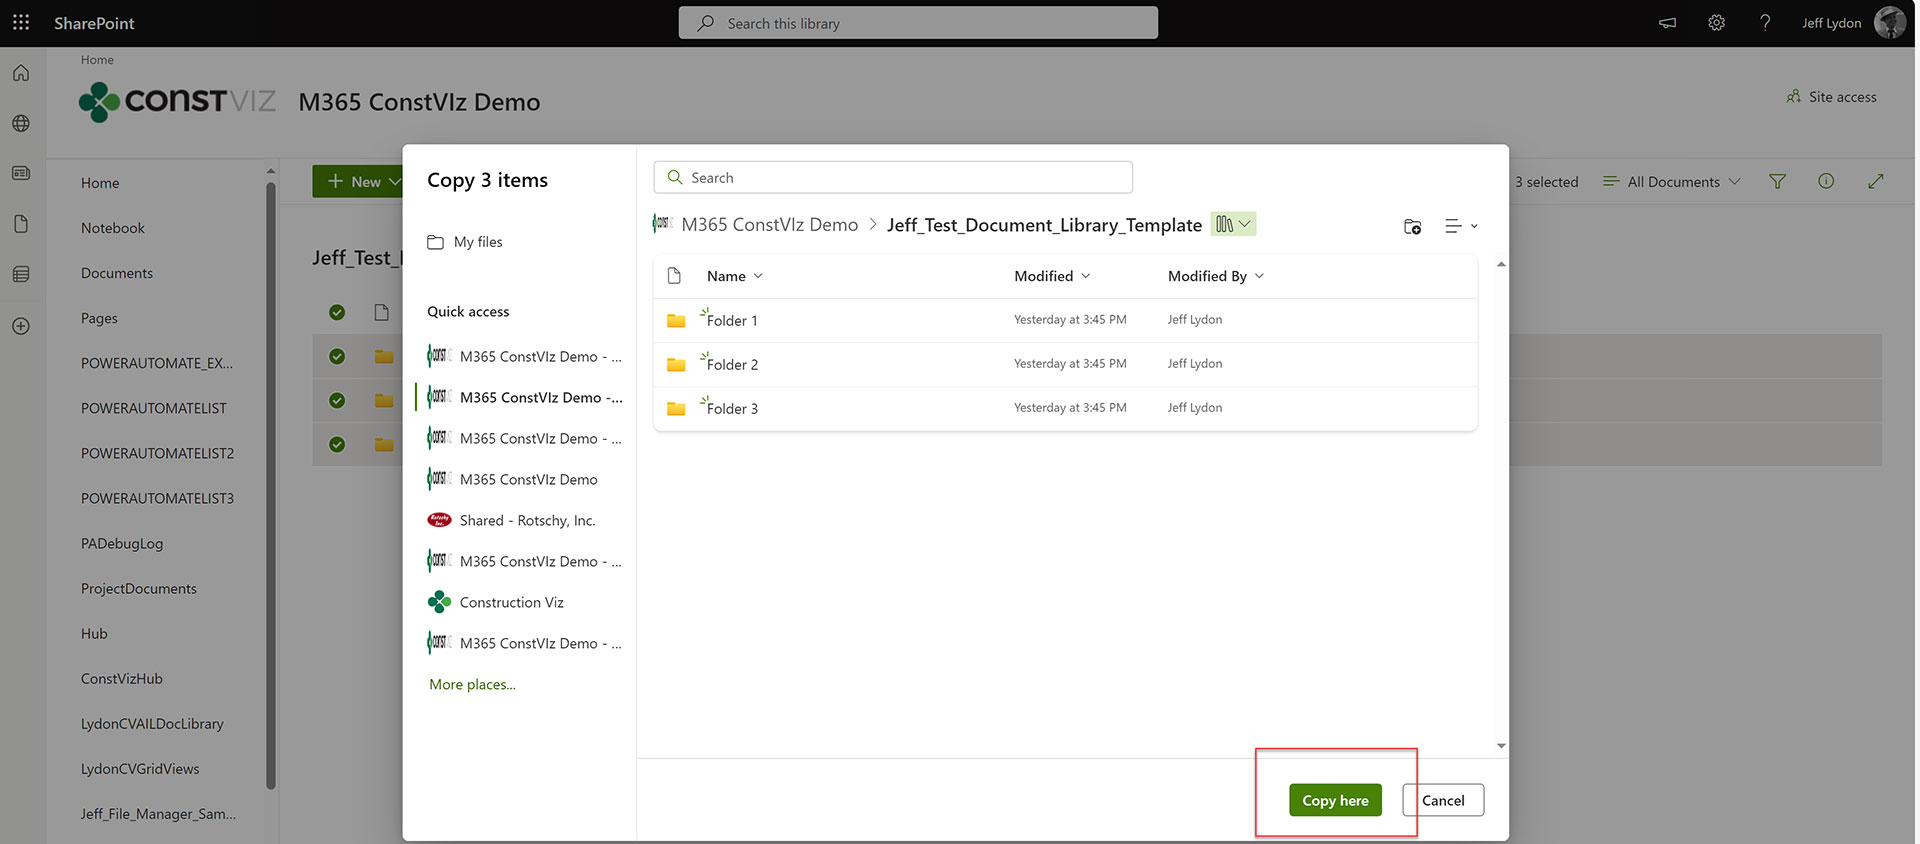Open the Modified column dropdown
The width and height of the screenshot is (1920, 844).
[x=1052, y=276]
